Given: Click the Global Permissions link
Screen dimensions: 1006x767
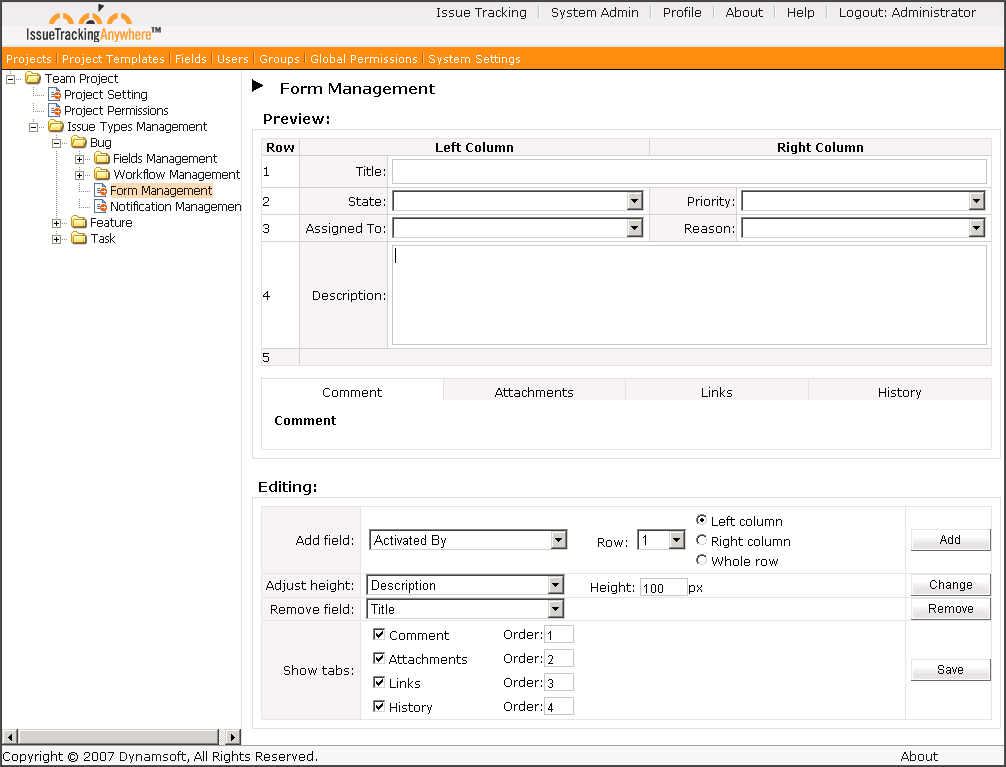Looking at the screenshot, I should (x=364, y=59).
